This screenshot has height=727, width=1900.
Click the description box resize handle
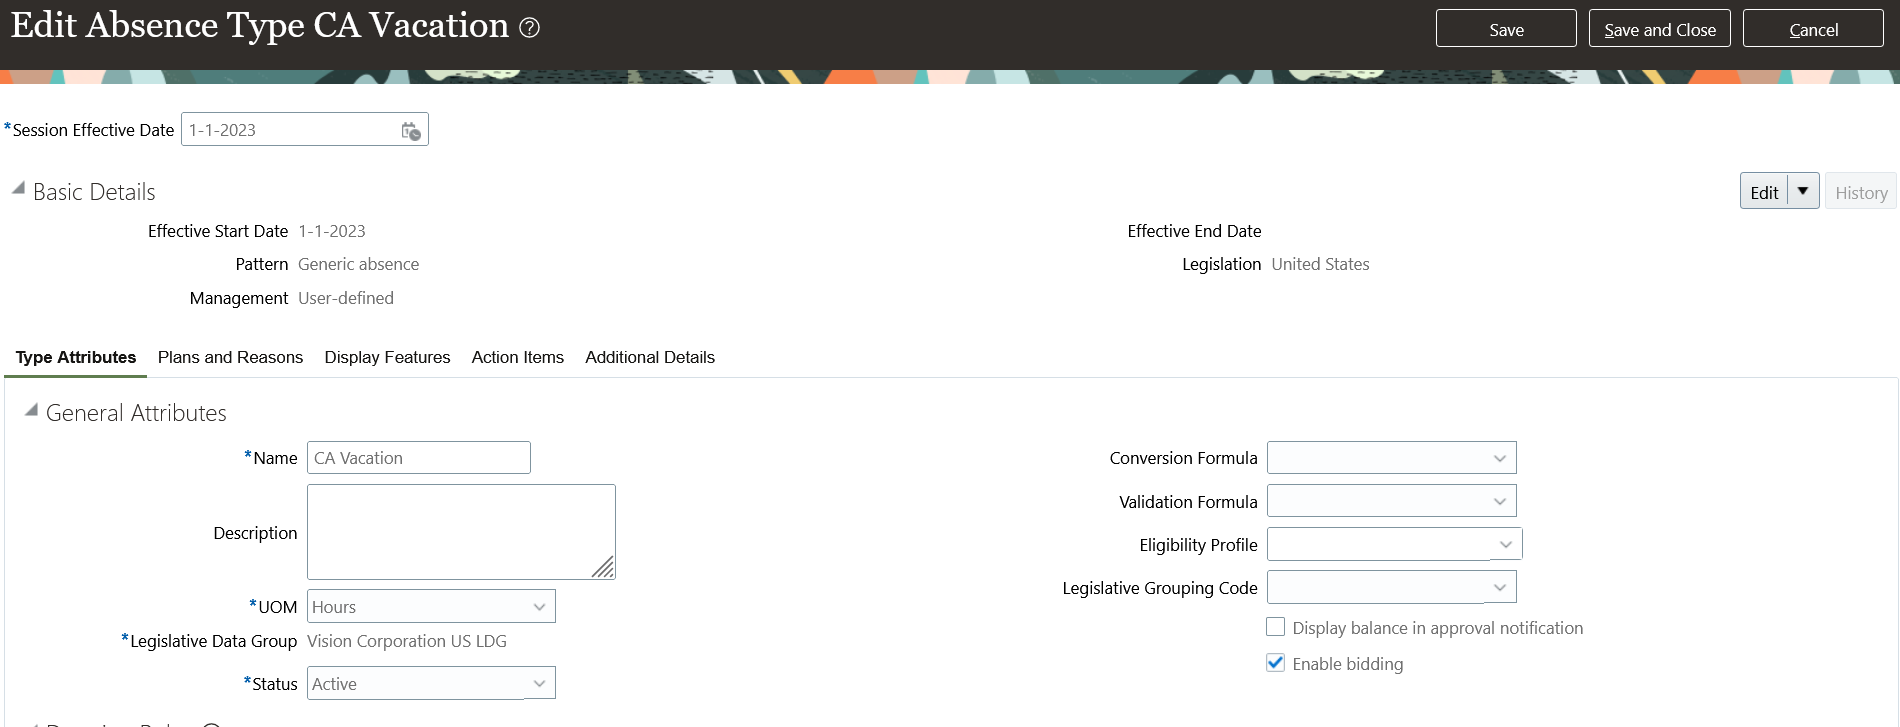[602, 567]
